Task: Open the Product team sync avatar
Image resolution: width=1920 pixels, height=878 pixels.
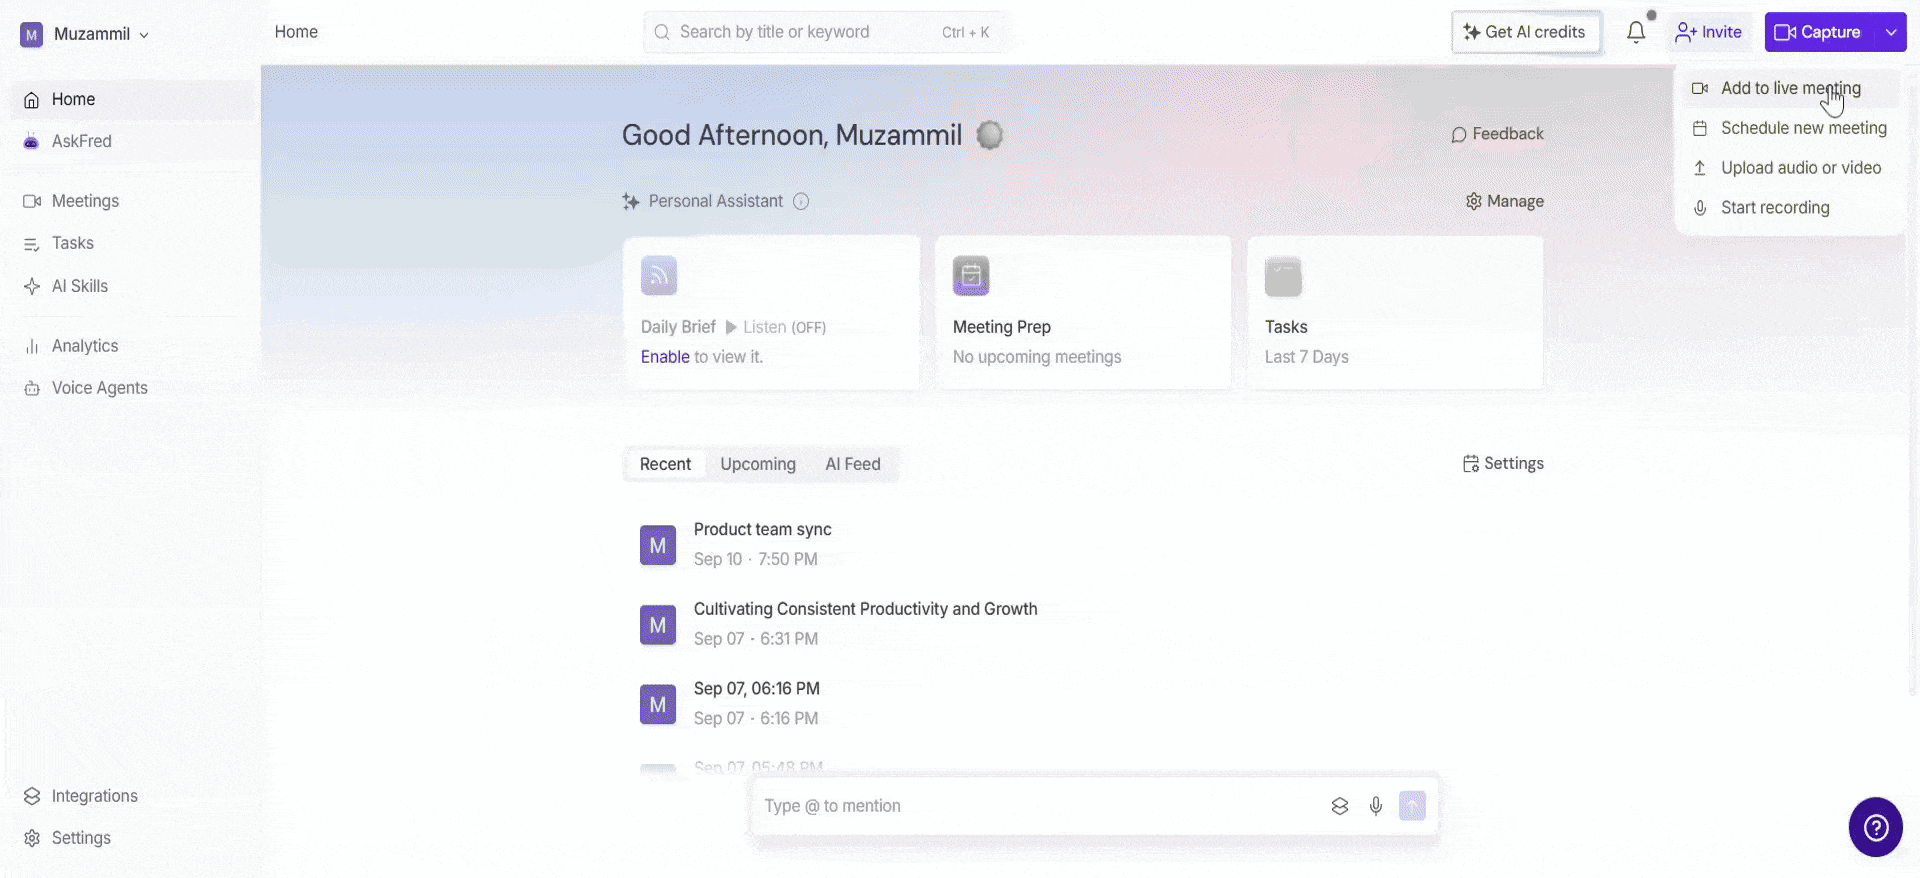Action: click(658, 545)
